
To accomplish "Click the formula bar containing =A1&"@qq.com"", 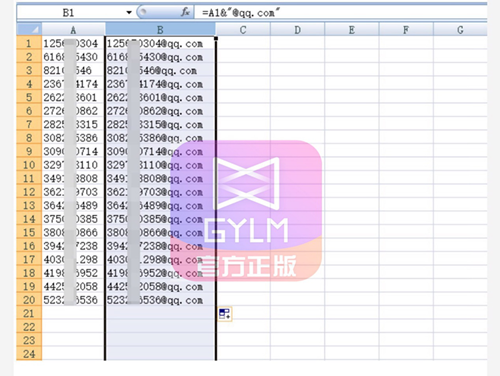I will click(x=340, y=13).
